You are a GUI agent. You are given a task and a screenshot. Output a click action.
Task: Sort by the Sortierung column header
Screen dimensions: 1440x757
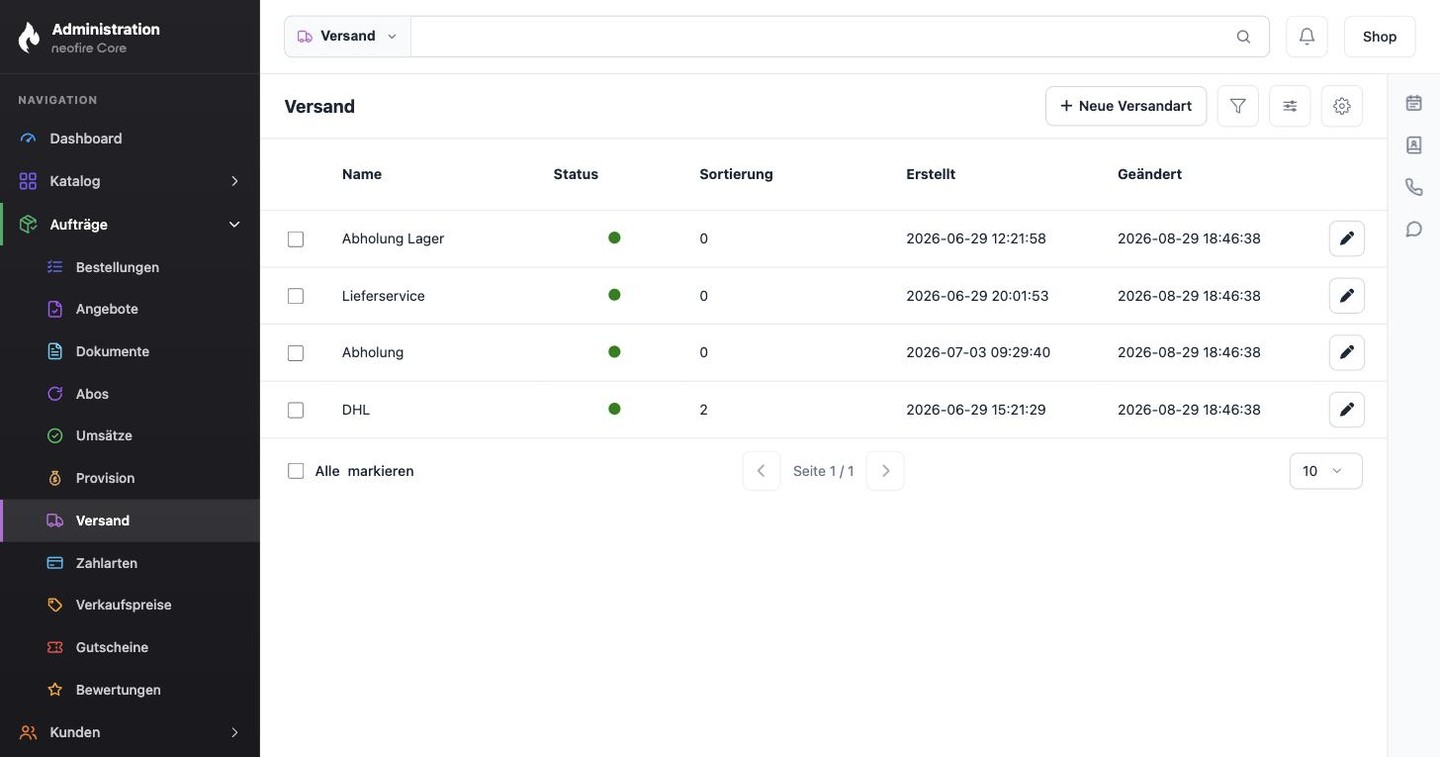(736, 174)
